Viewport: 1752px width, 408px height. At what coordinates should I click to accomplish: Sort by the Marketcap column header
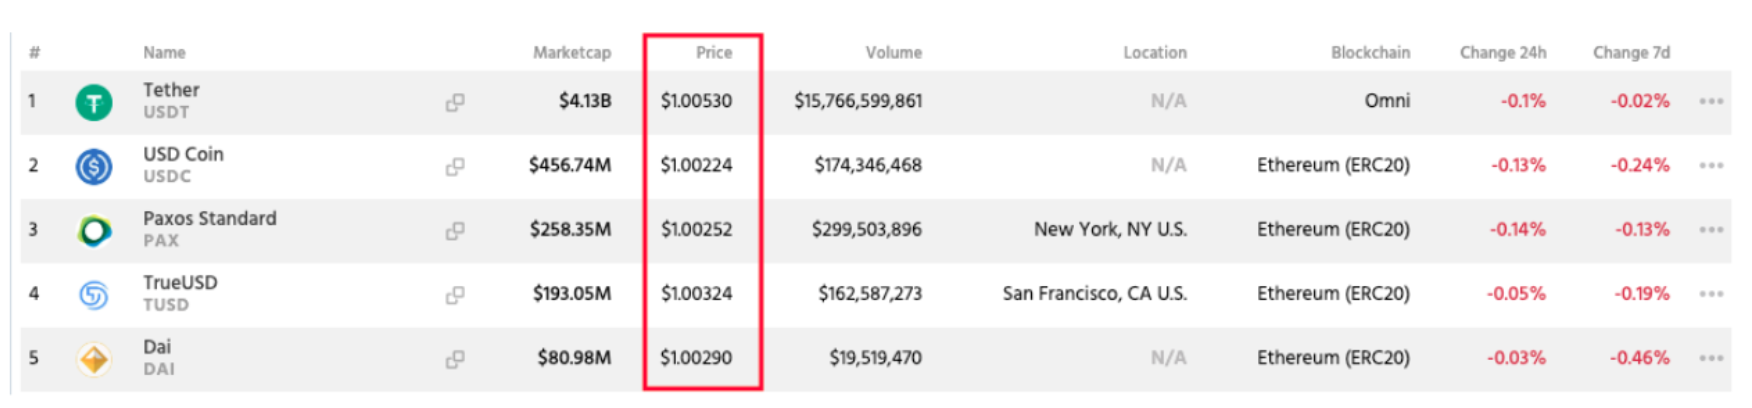point(572,53)
